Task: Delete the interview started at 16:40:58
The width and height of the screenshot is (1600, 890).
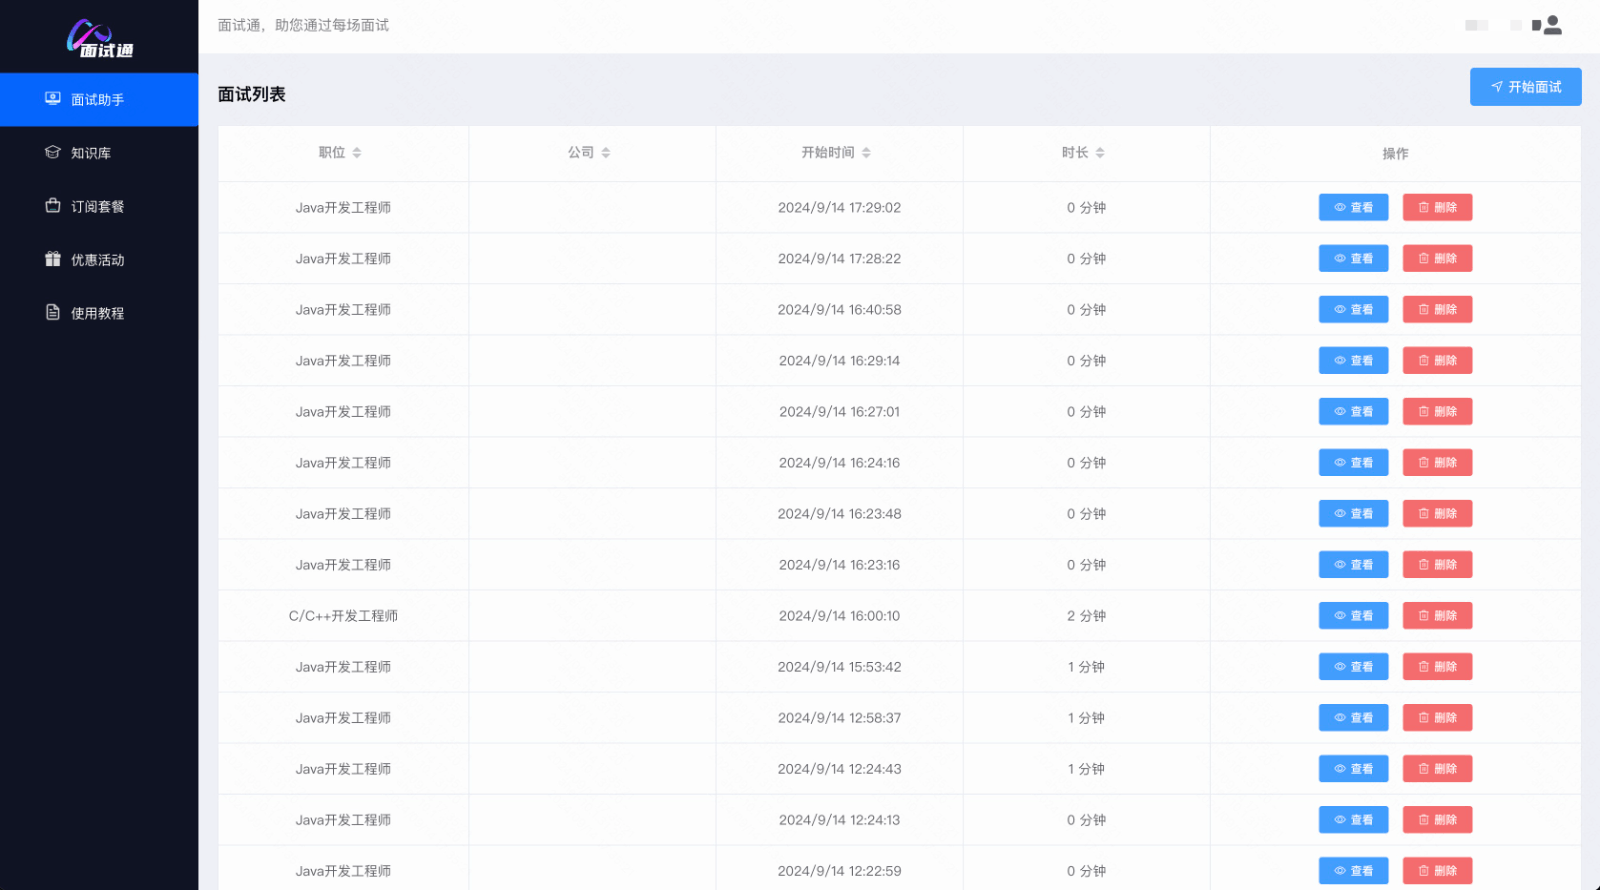Action: point(1437,310)
